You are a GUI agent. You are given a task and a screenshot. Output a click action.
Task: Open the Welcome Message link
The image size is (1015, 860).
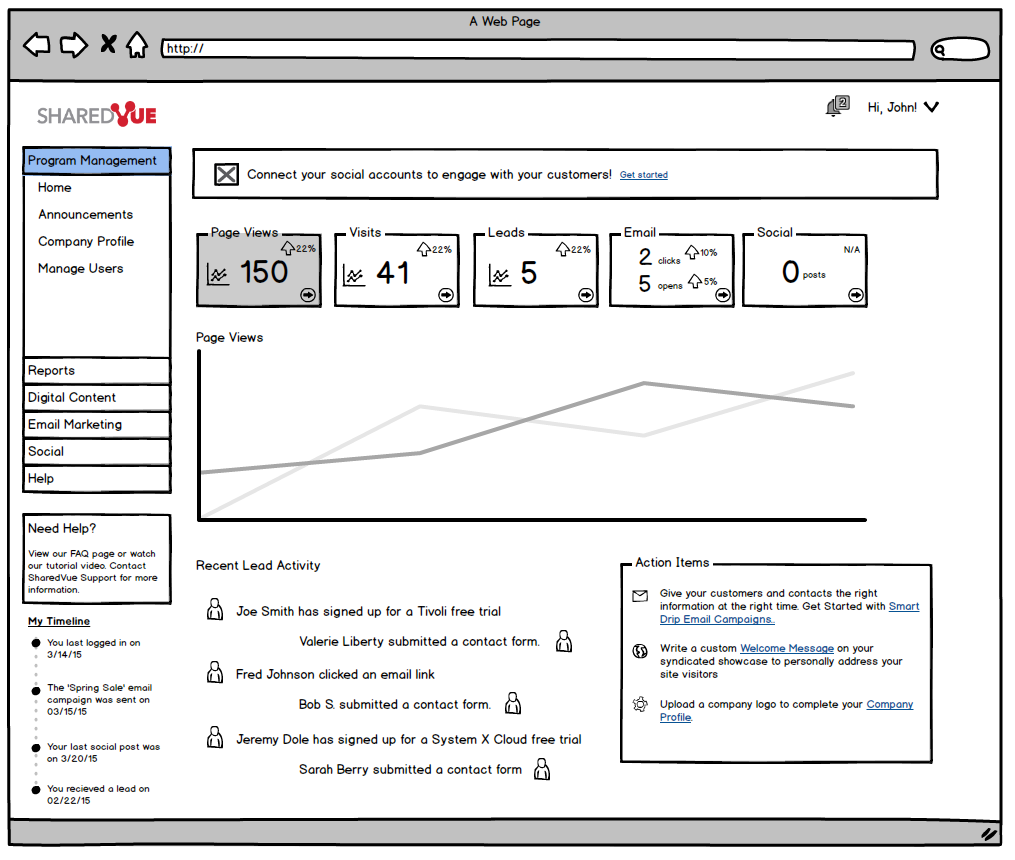pos(786,648)
